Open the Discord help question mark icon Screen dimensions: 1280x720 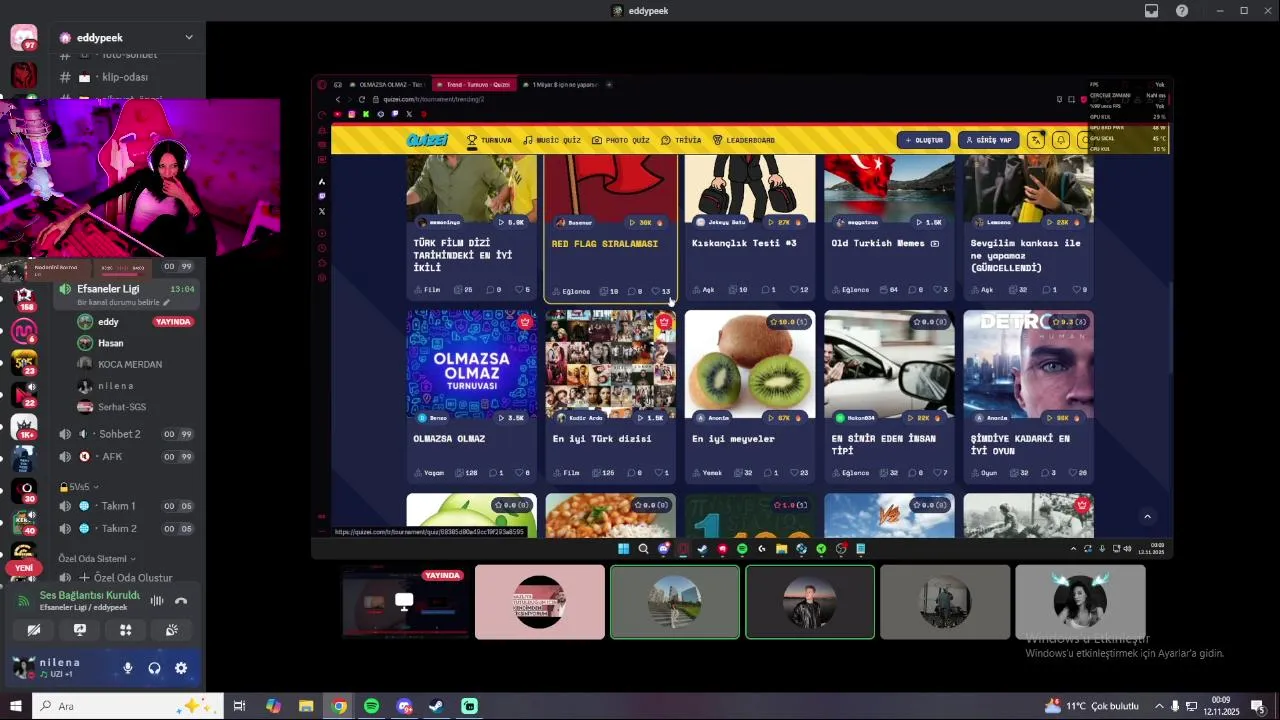point(1182,11)
